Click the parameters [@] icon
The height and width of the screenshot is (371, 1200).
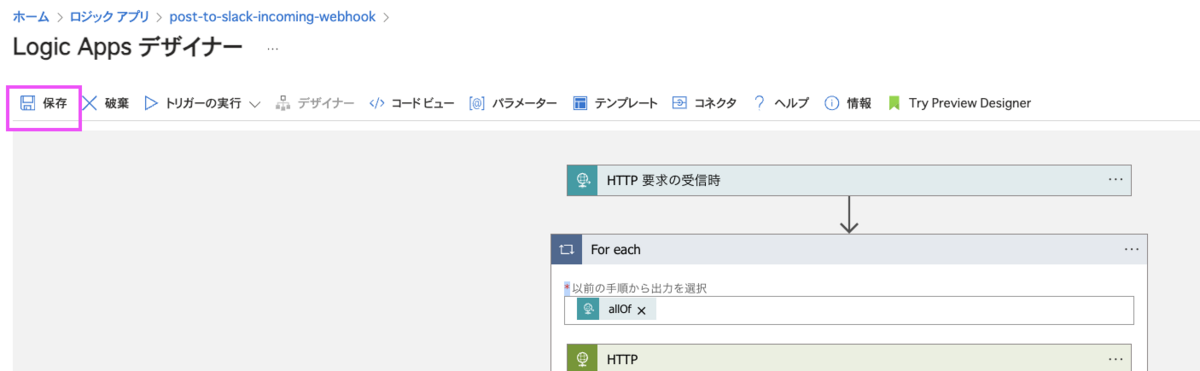coord(477,103)
